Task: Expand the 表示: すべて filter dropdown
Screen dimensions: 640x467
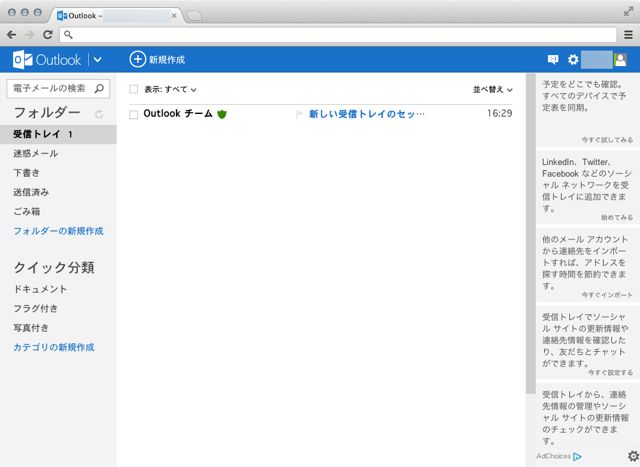Action: click(x=171, y=89)
